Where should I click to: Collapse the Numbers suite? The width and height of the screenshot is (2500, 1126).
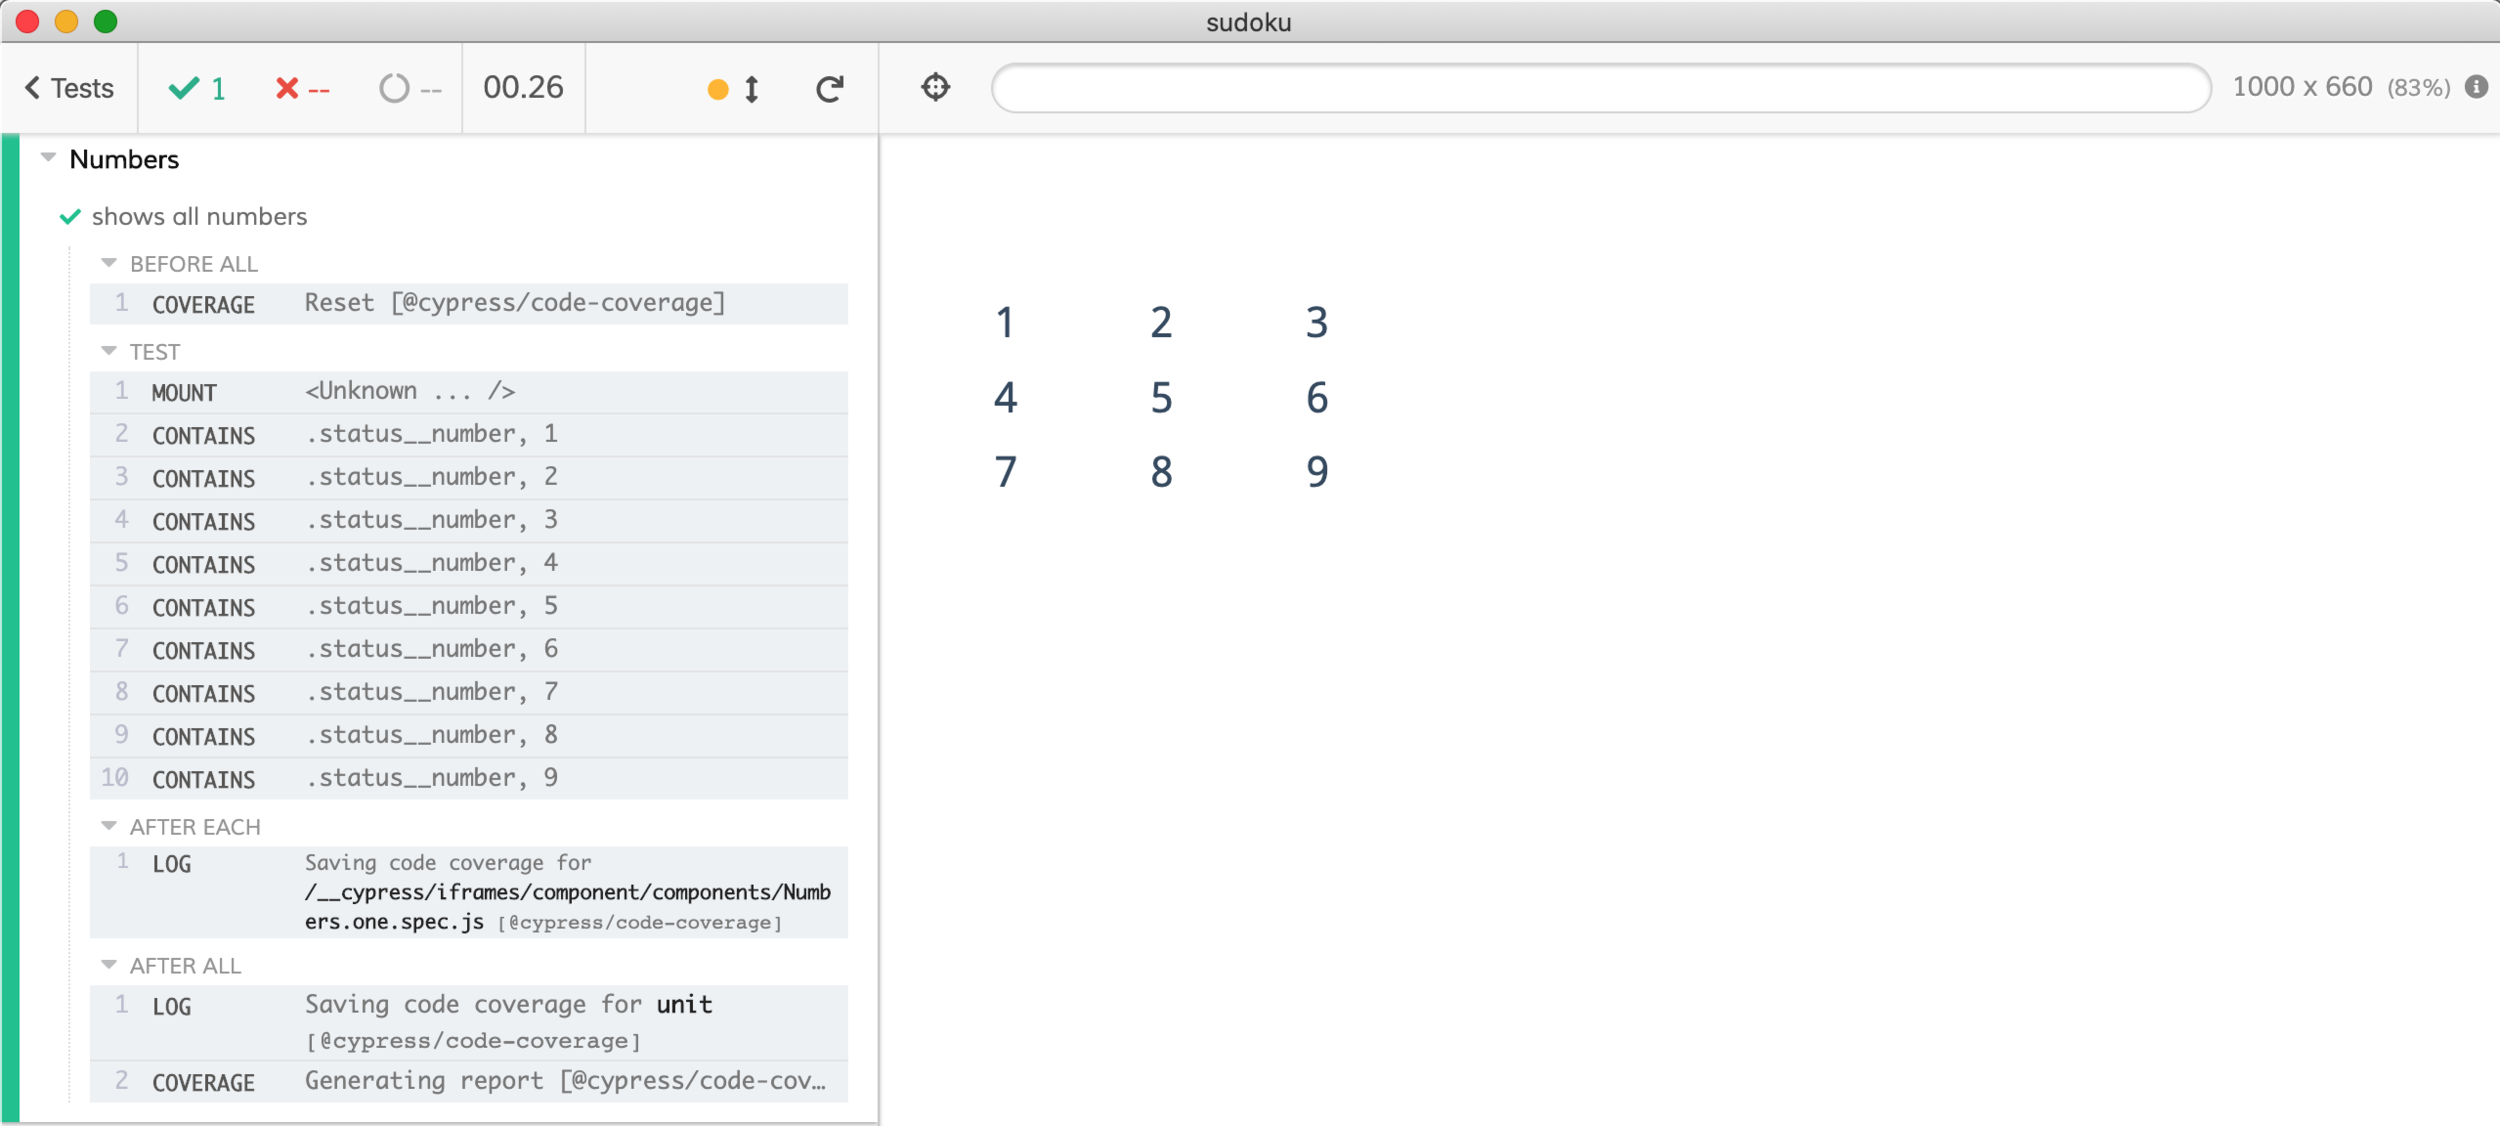click(x=48, y=158)
